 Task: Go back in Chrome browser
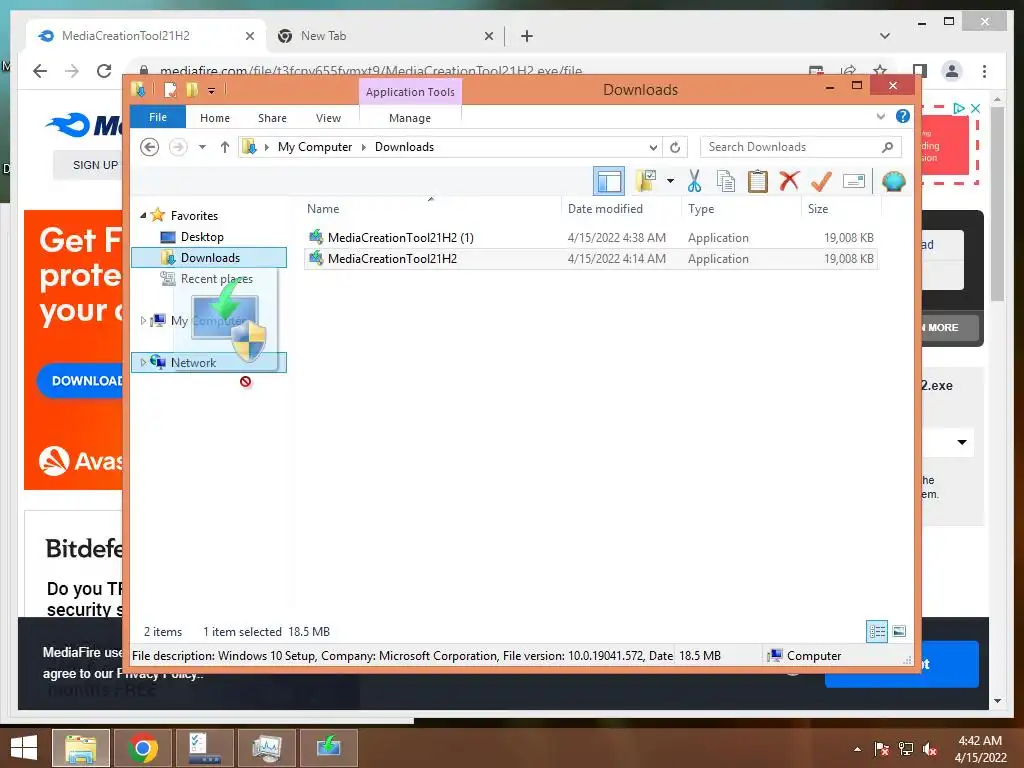[x=40, y=71]
